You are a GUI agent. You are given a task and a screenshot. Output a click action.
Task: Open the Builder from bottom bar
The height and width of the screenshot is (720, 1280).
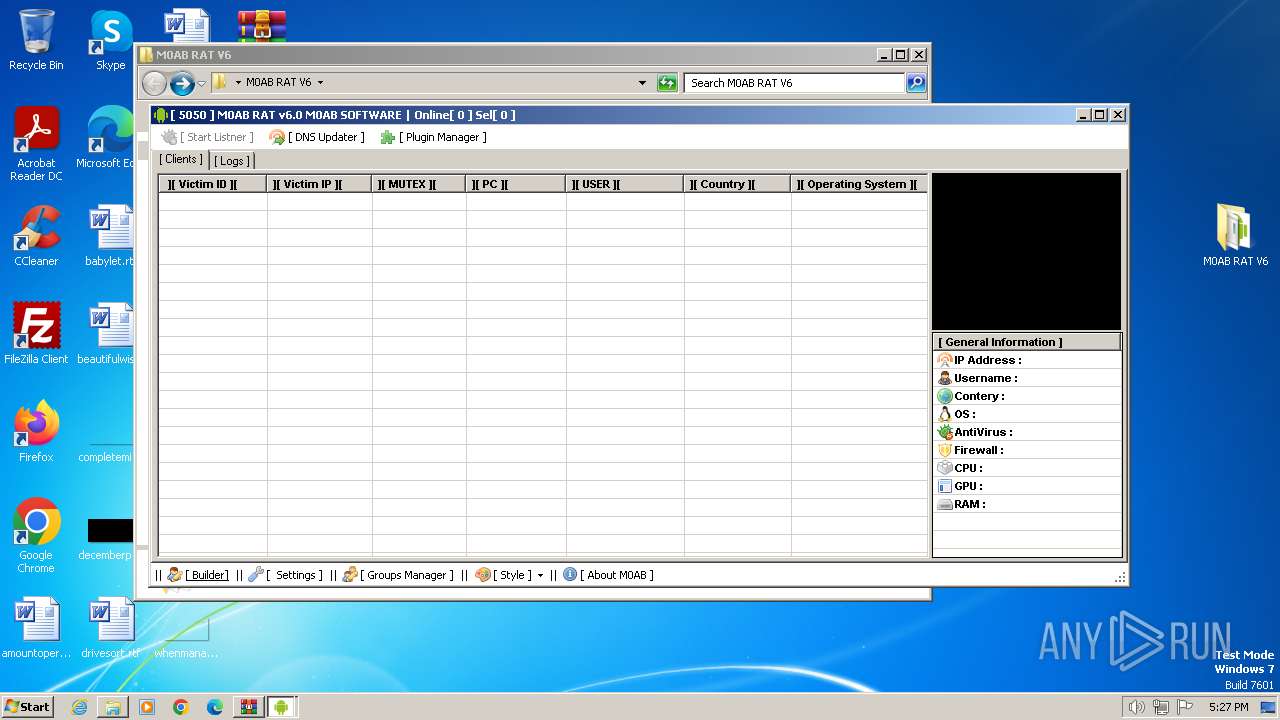coord(199,575)
